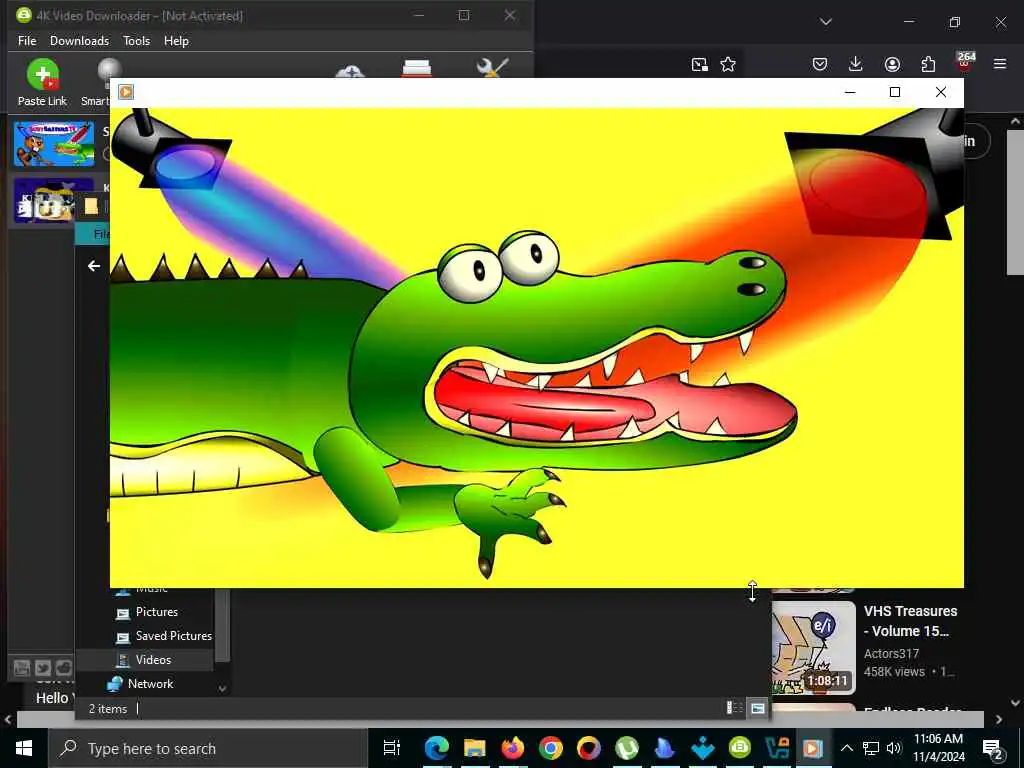Select the beaver and crocodile video thumbnail
The width and height of the screenshot is (1024, 768).
pos(54,144)
